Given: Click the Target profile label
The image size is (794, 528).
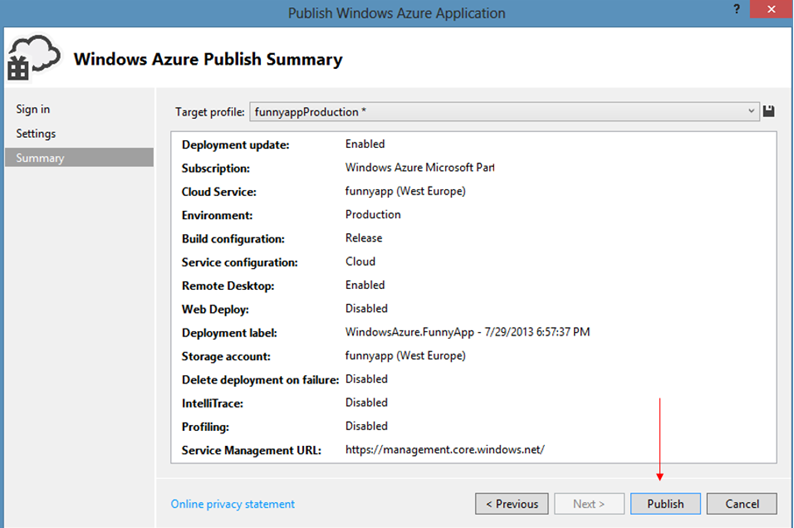Looking at the screenshot, I should [x=210, y=112].
